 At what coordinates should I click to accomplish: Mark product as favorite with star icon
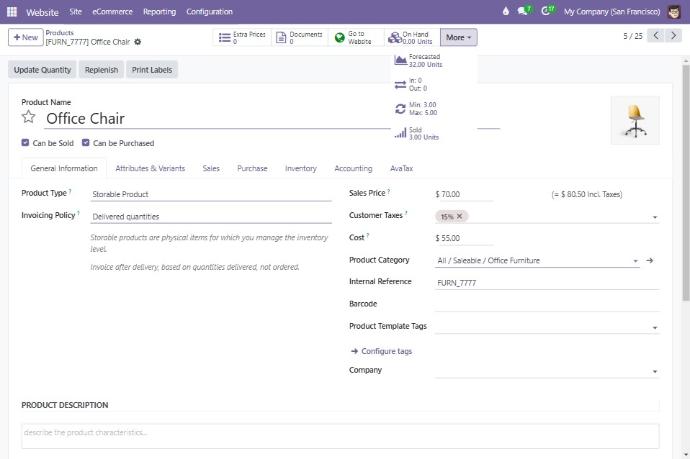click(29, 117)
